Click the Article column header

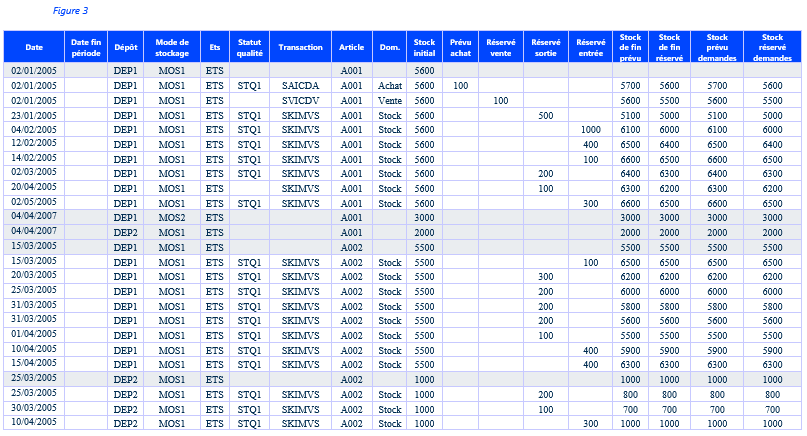[x=352, y=47]
